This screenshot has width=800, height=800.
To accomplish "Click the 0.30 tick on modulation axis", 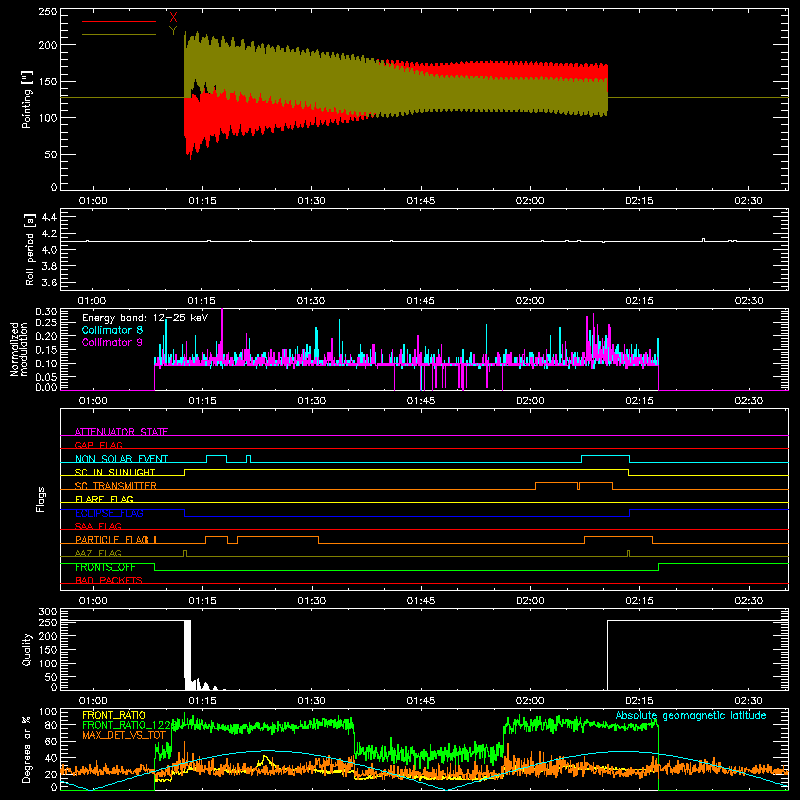I will (x=46, y=311).
